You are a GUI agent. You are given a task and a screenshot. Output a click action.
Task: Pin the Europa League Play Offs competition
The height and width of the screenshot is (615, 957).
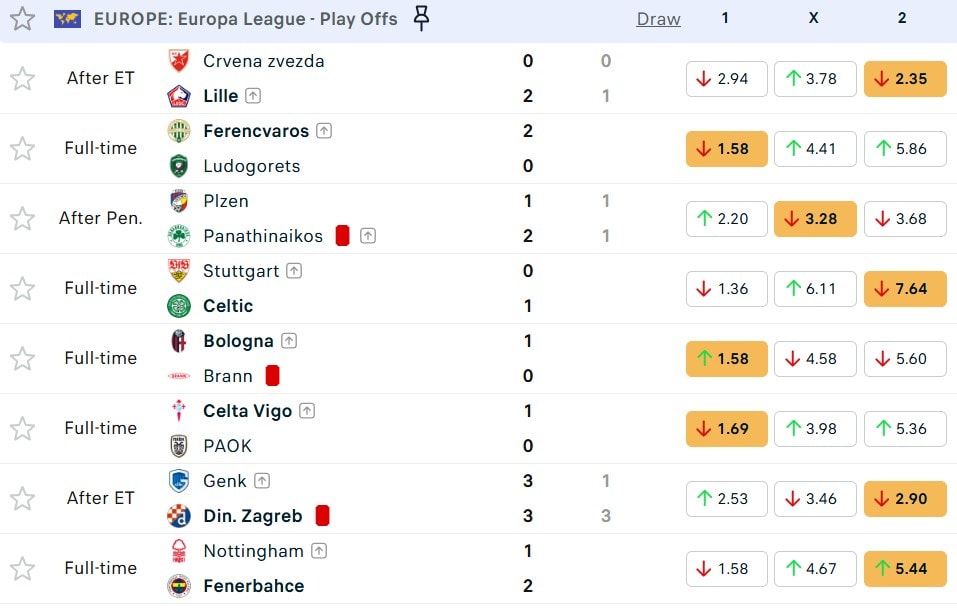(x=422, y=18)
